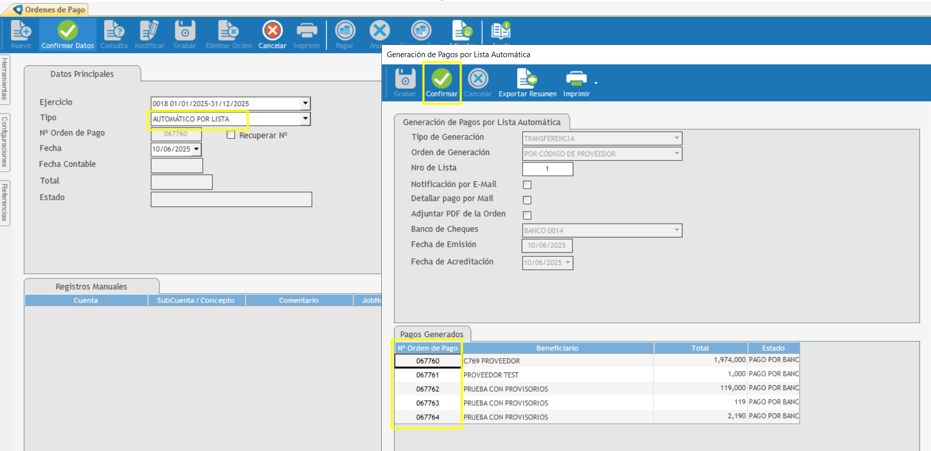Click the Nuevo toolbar icon
This screenshot has height=451, width=931.
click(20, 34)
